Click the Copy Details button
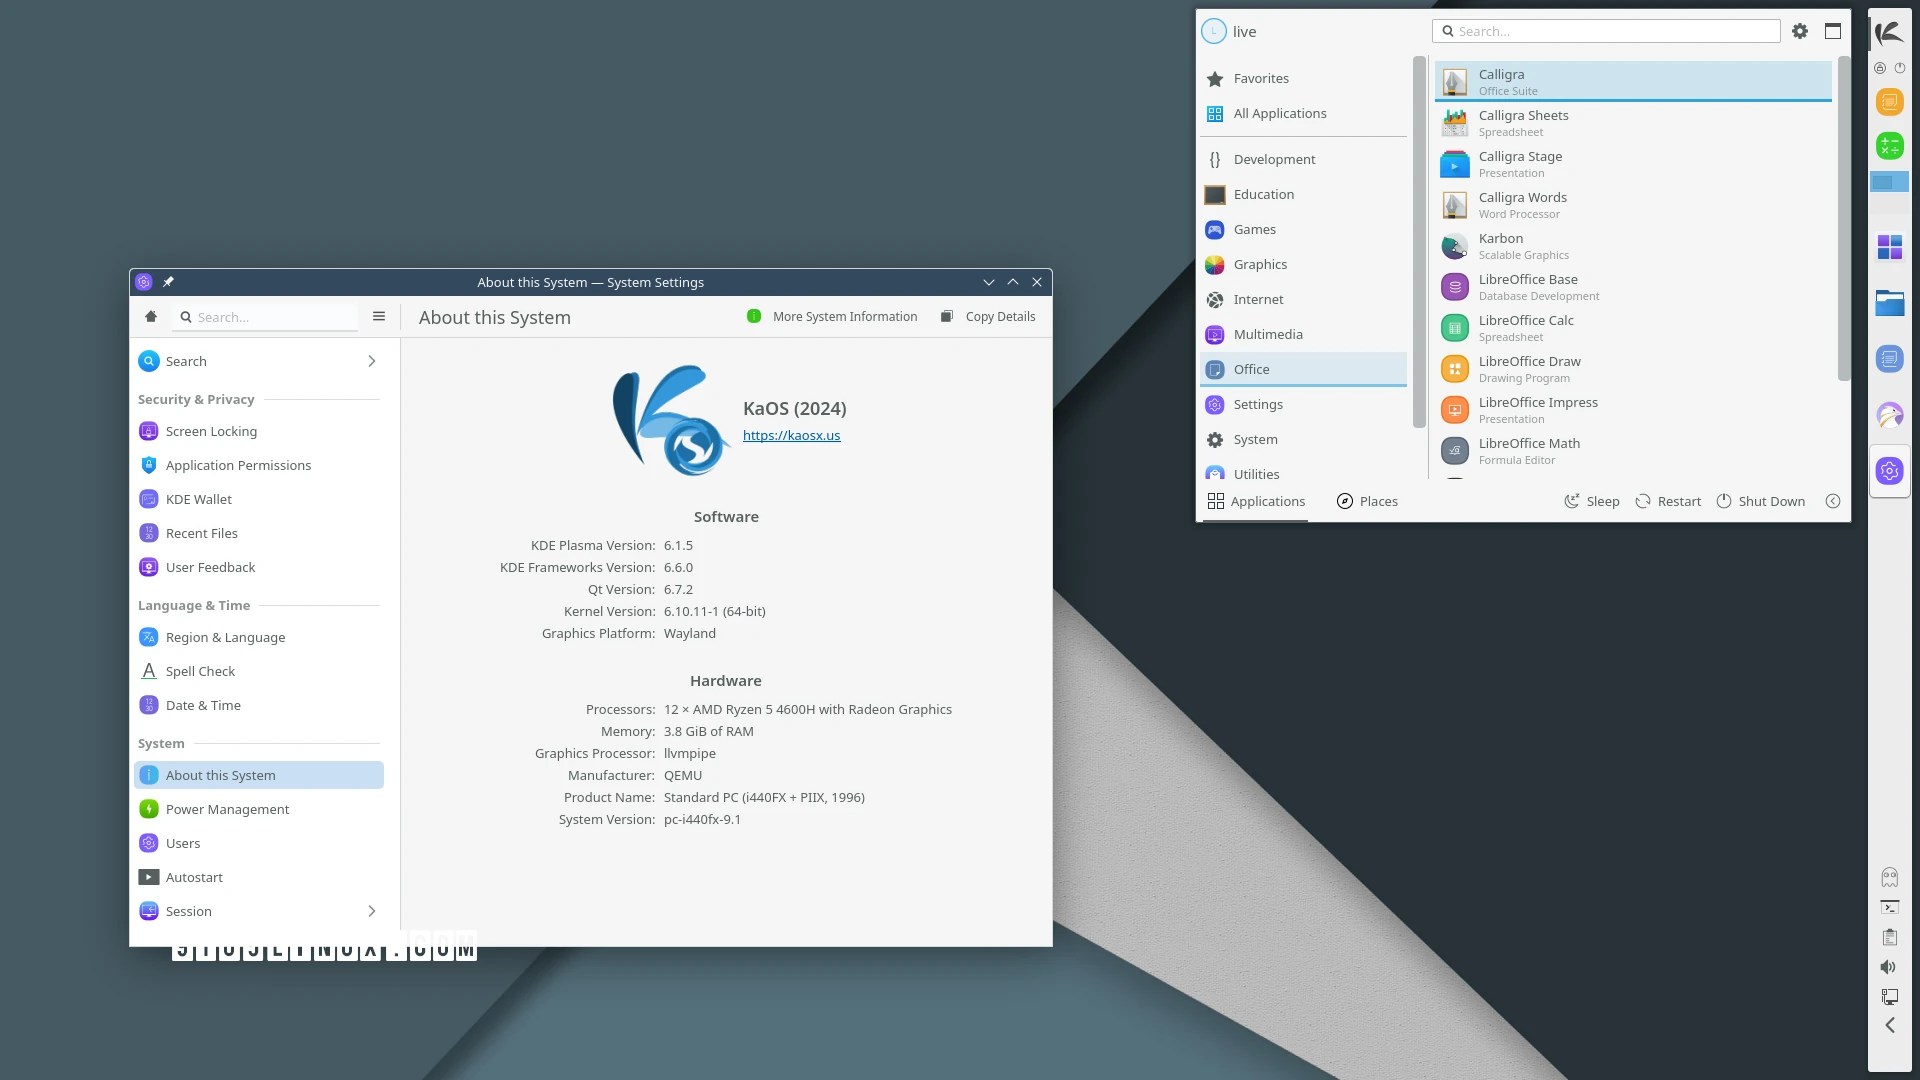 coord(988,316)
